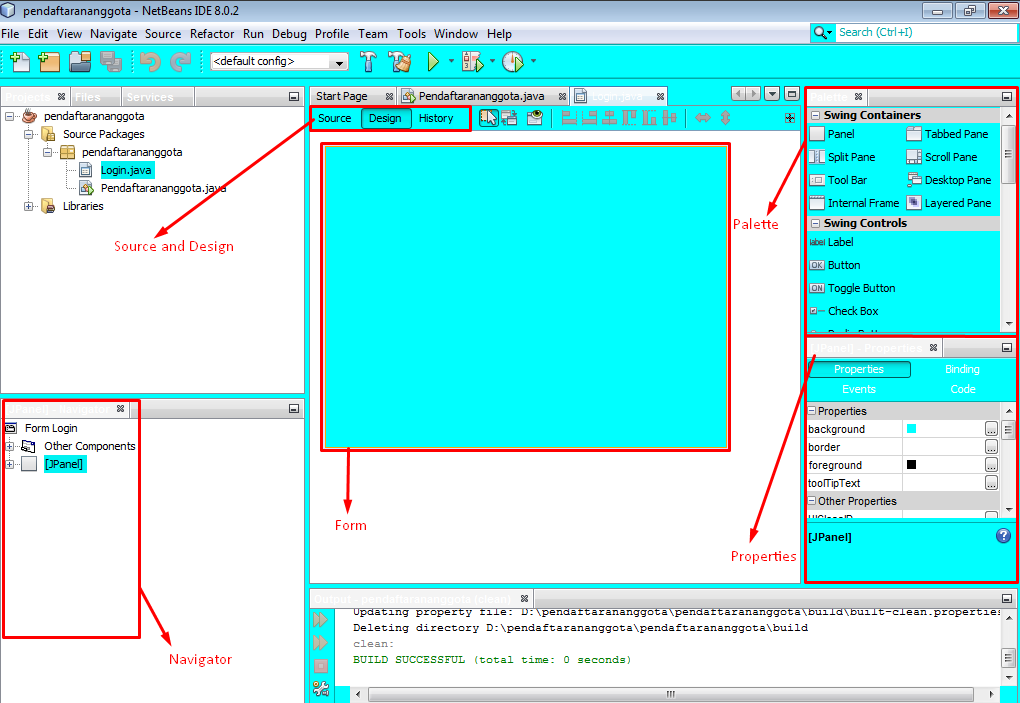Select the Binding toggle in Properties window

click(x=962, y=369)
